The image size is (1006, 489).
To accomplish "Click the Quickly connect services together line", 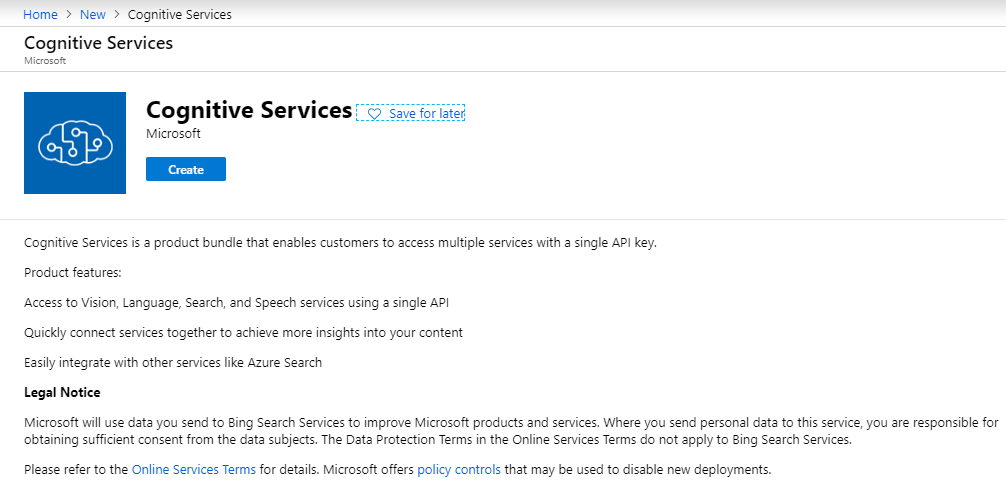I will point(243,332).
